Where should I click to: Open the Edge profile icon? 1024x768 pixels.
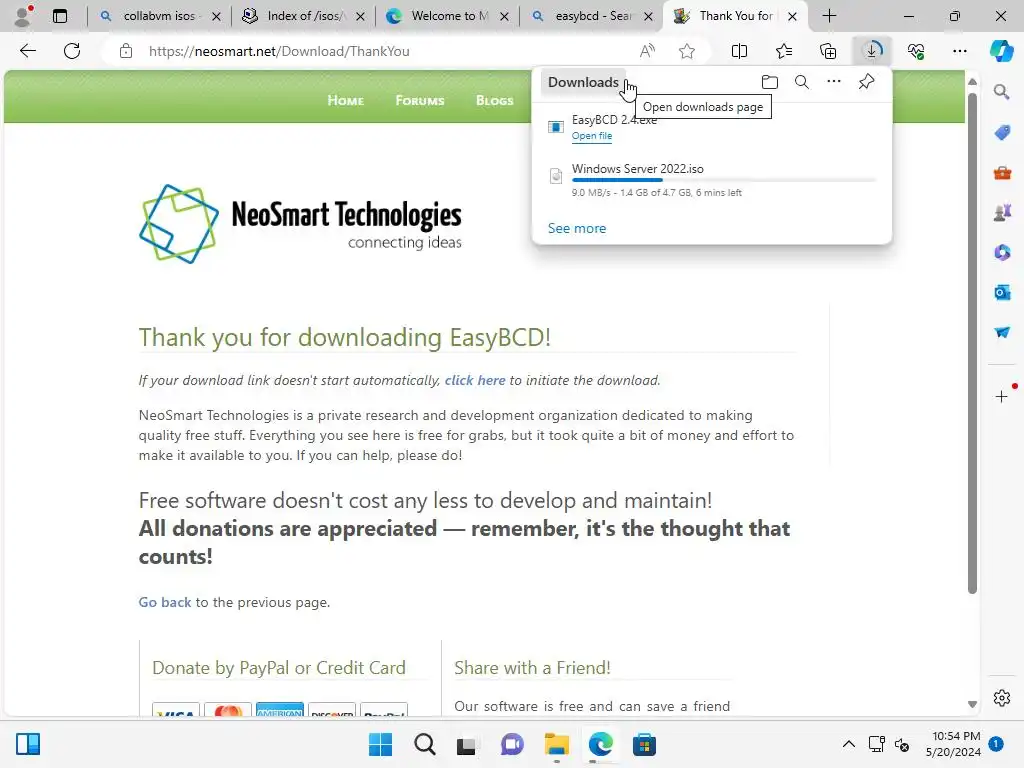click(x=24, y=16)
